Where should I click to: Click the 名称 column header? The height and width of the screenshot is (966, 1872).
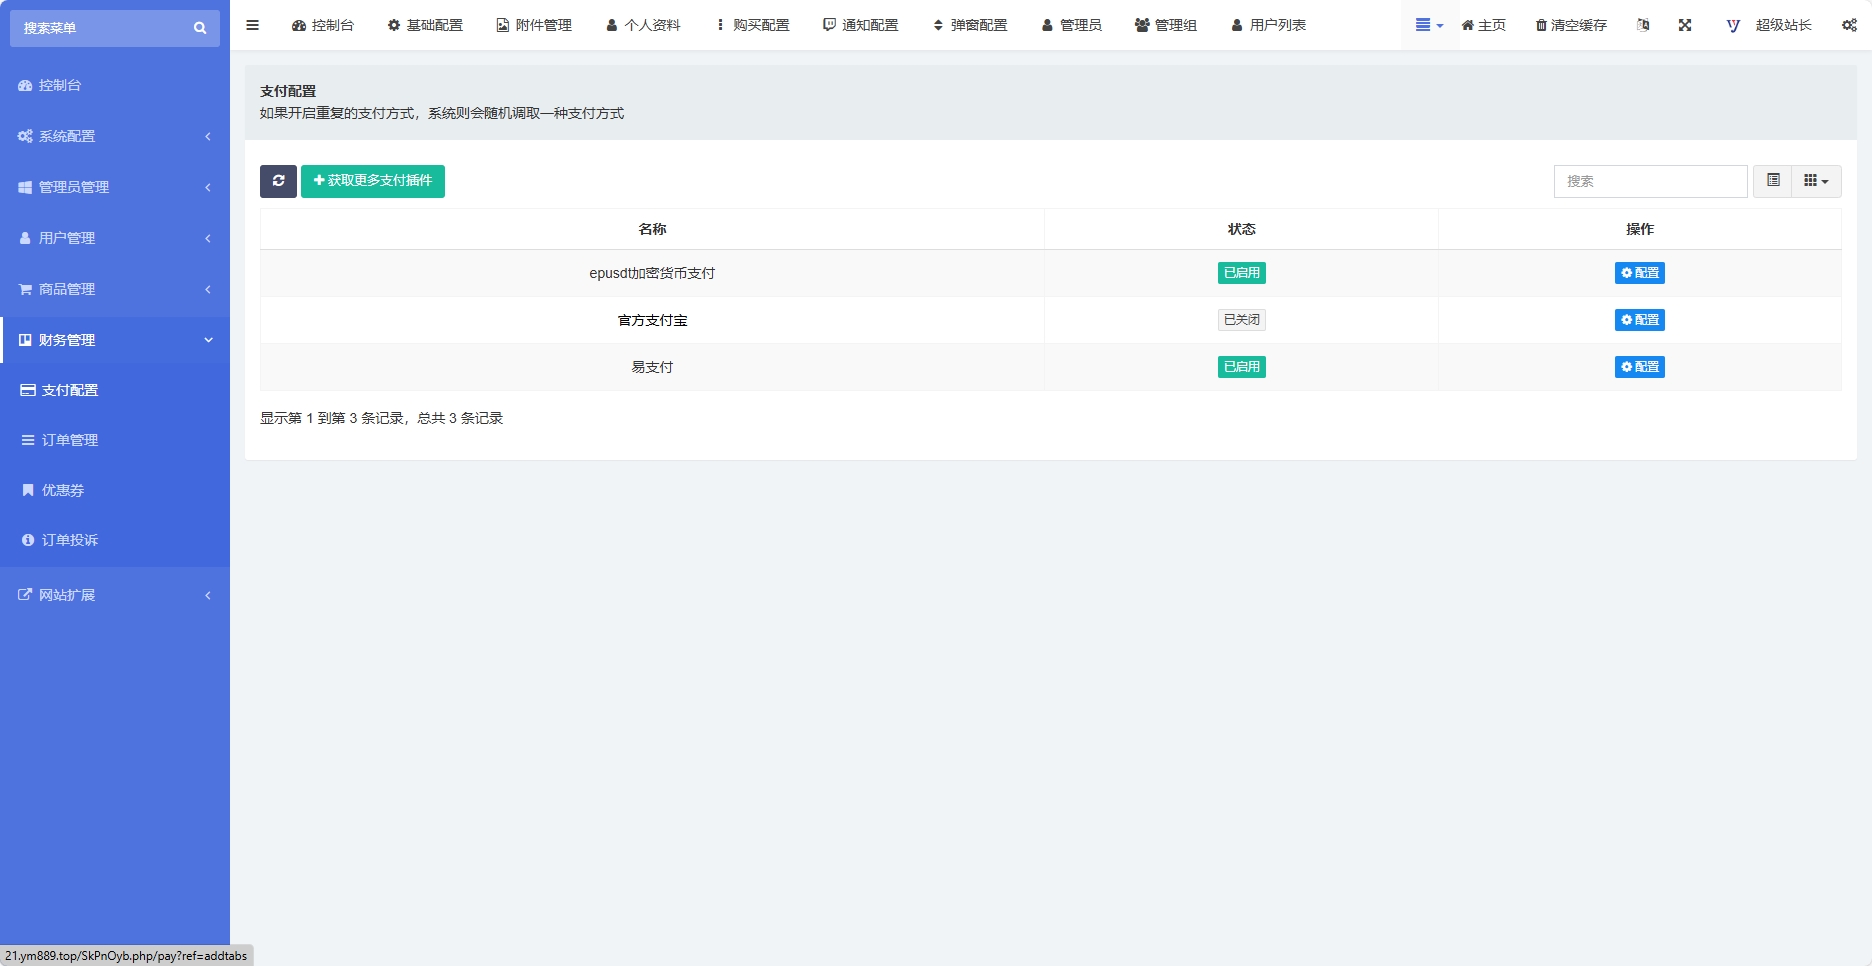tap(652, 229)
